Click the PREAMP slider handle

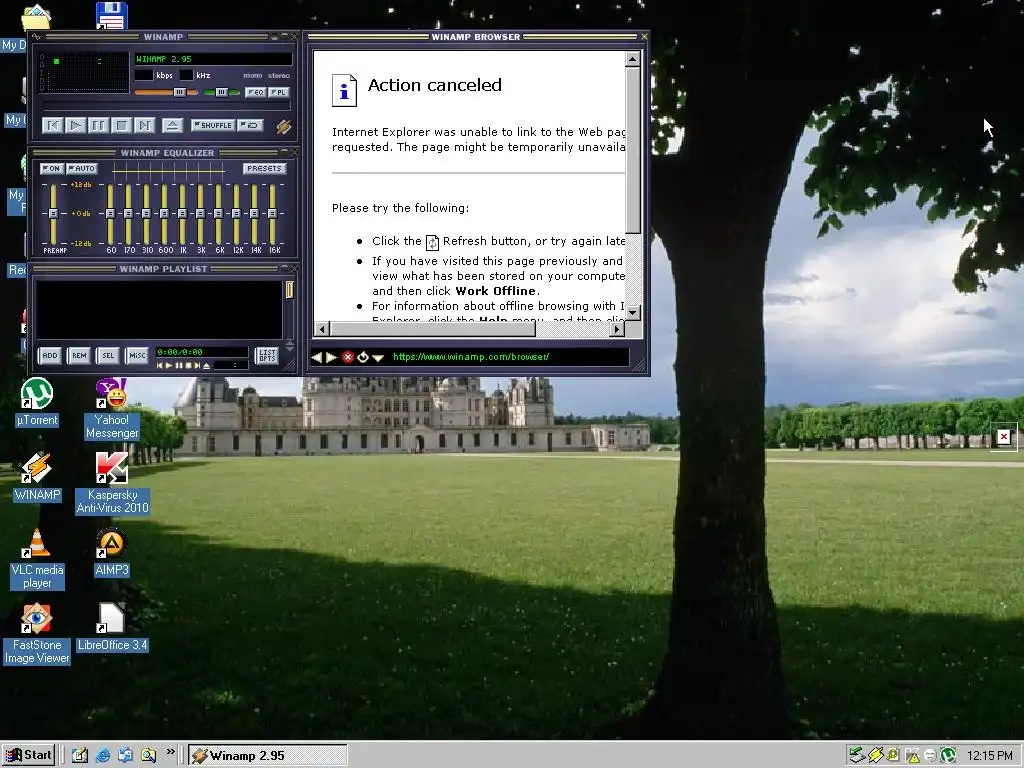(x=53, y=214)
